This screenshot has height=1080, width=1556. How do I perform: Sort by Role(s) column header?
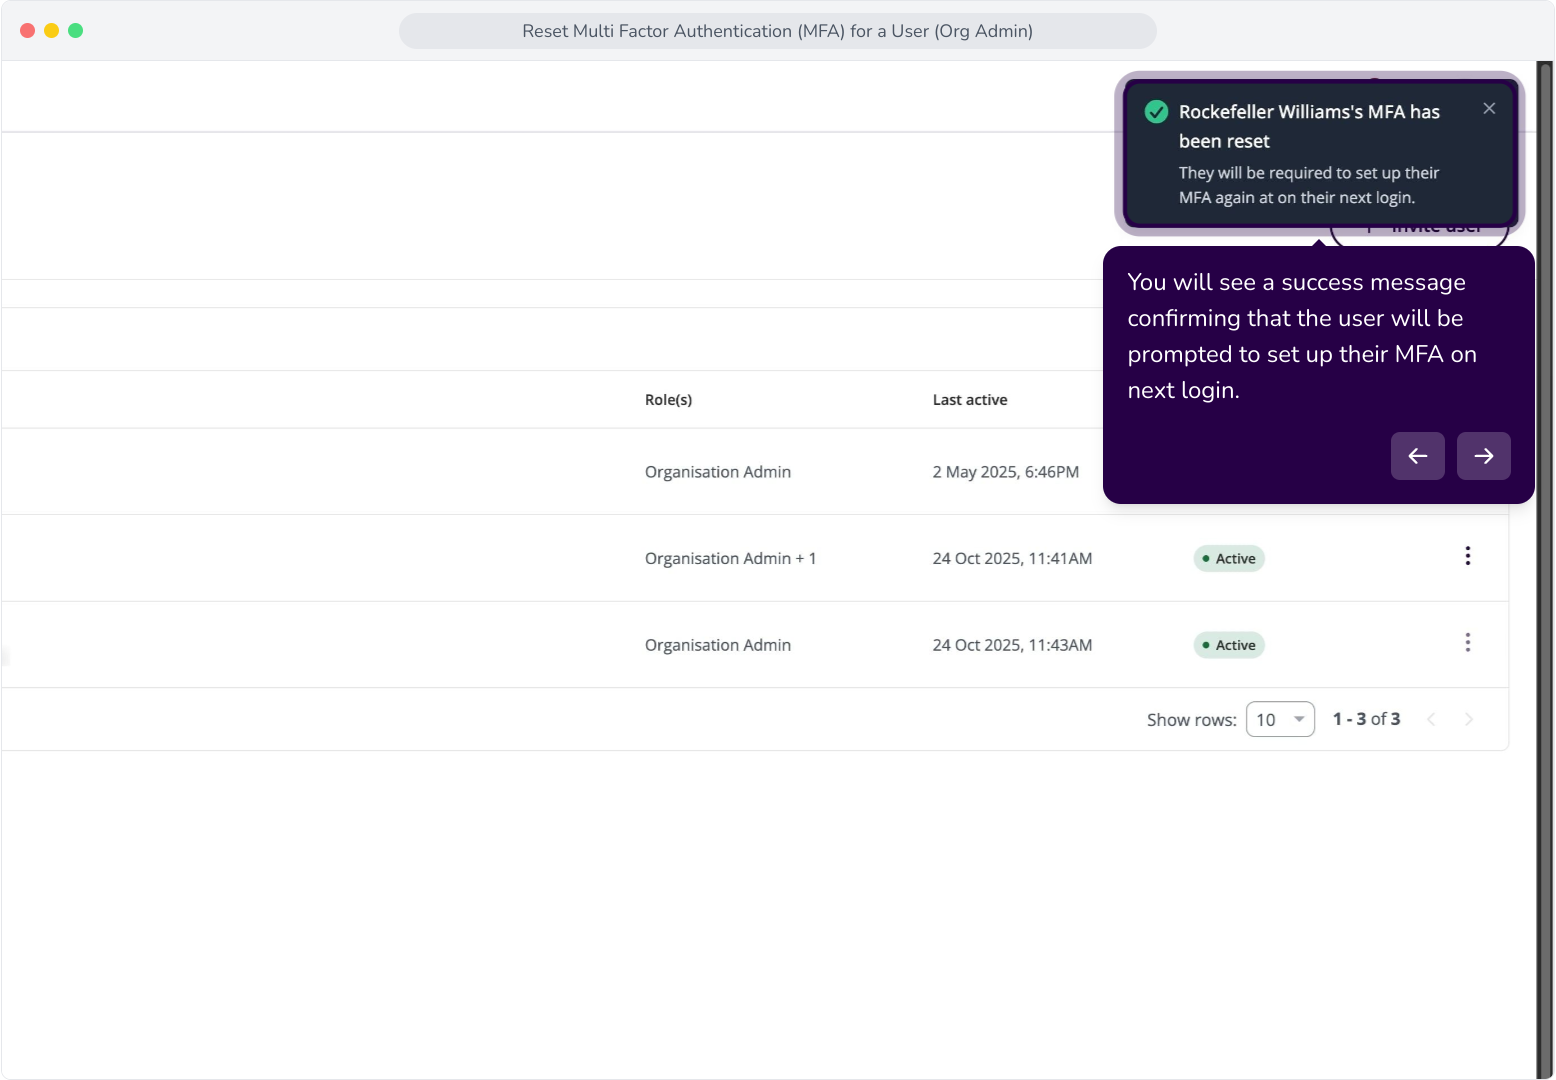tap(668, 400)
